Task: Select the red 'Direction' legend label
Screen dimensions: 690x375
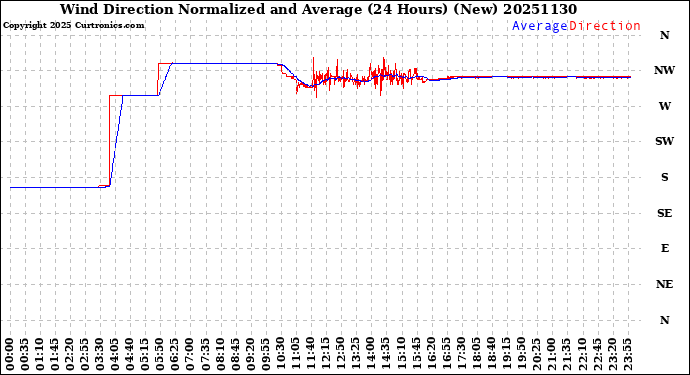Action: coord(605,26)
